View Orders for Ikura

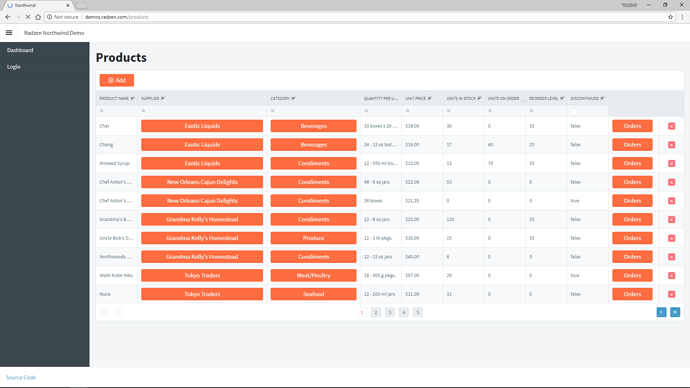click(x=632, y=294)
